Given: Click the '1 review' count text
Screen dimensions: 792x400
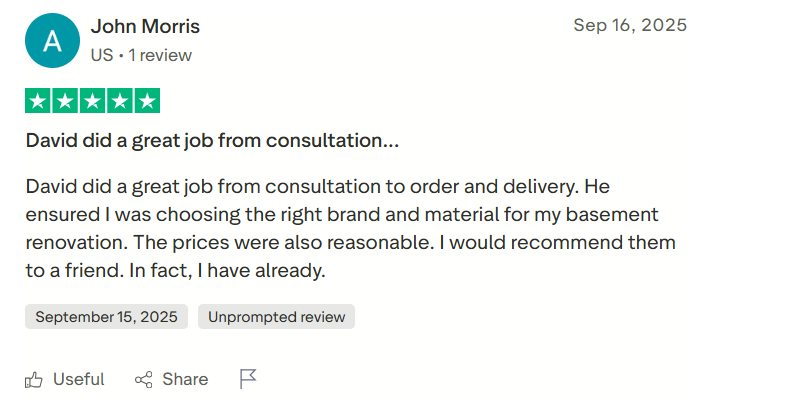Looking at the screenshot, I should click(160, 55).
